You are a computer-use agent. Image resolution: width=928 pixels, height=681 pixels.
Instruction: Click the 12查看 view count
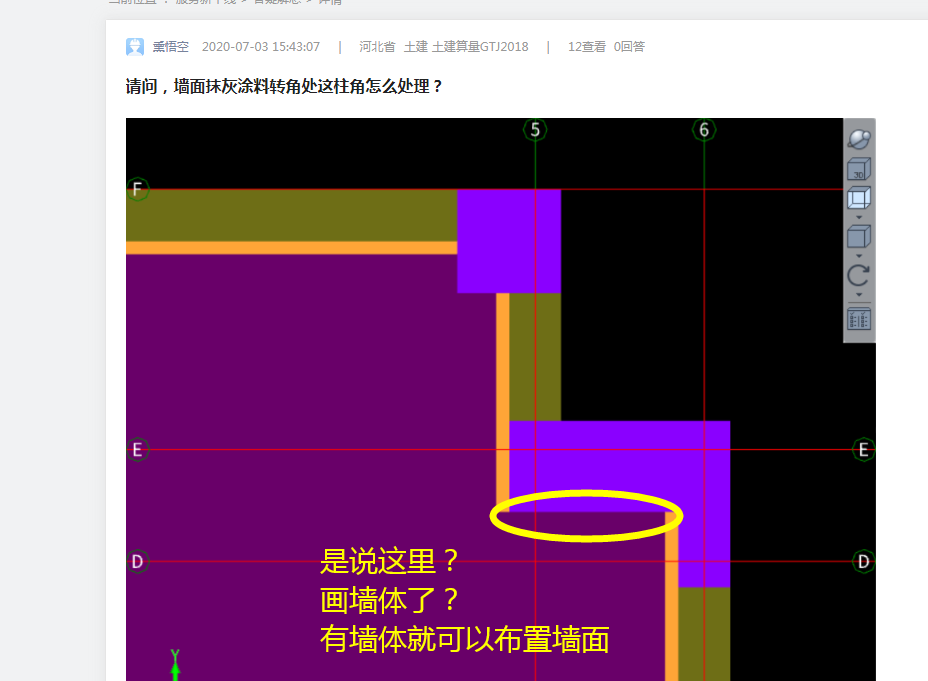click(x=587, y=47)
